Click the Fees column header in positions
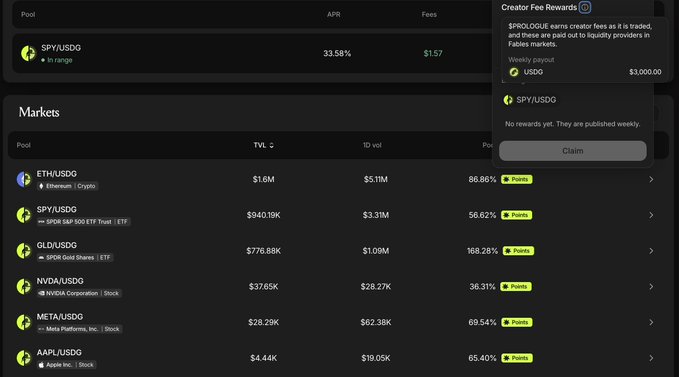 point(429,15)
